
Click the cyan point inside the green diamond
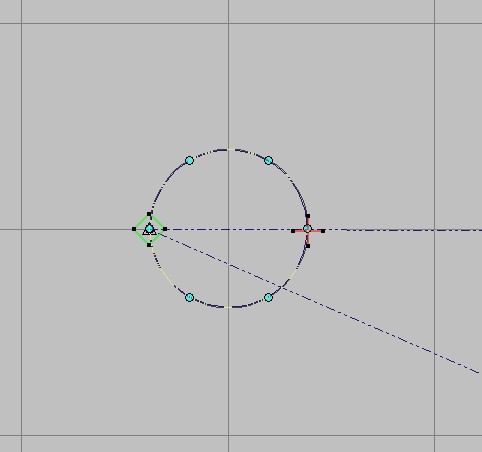coord(150,229)
